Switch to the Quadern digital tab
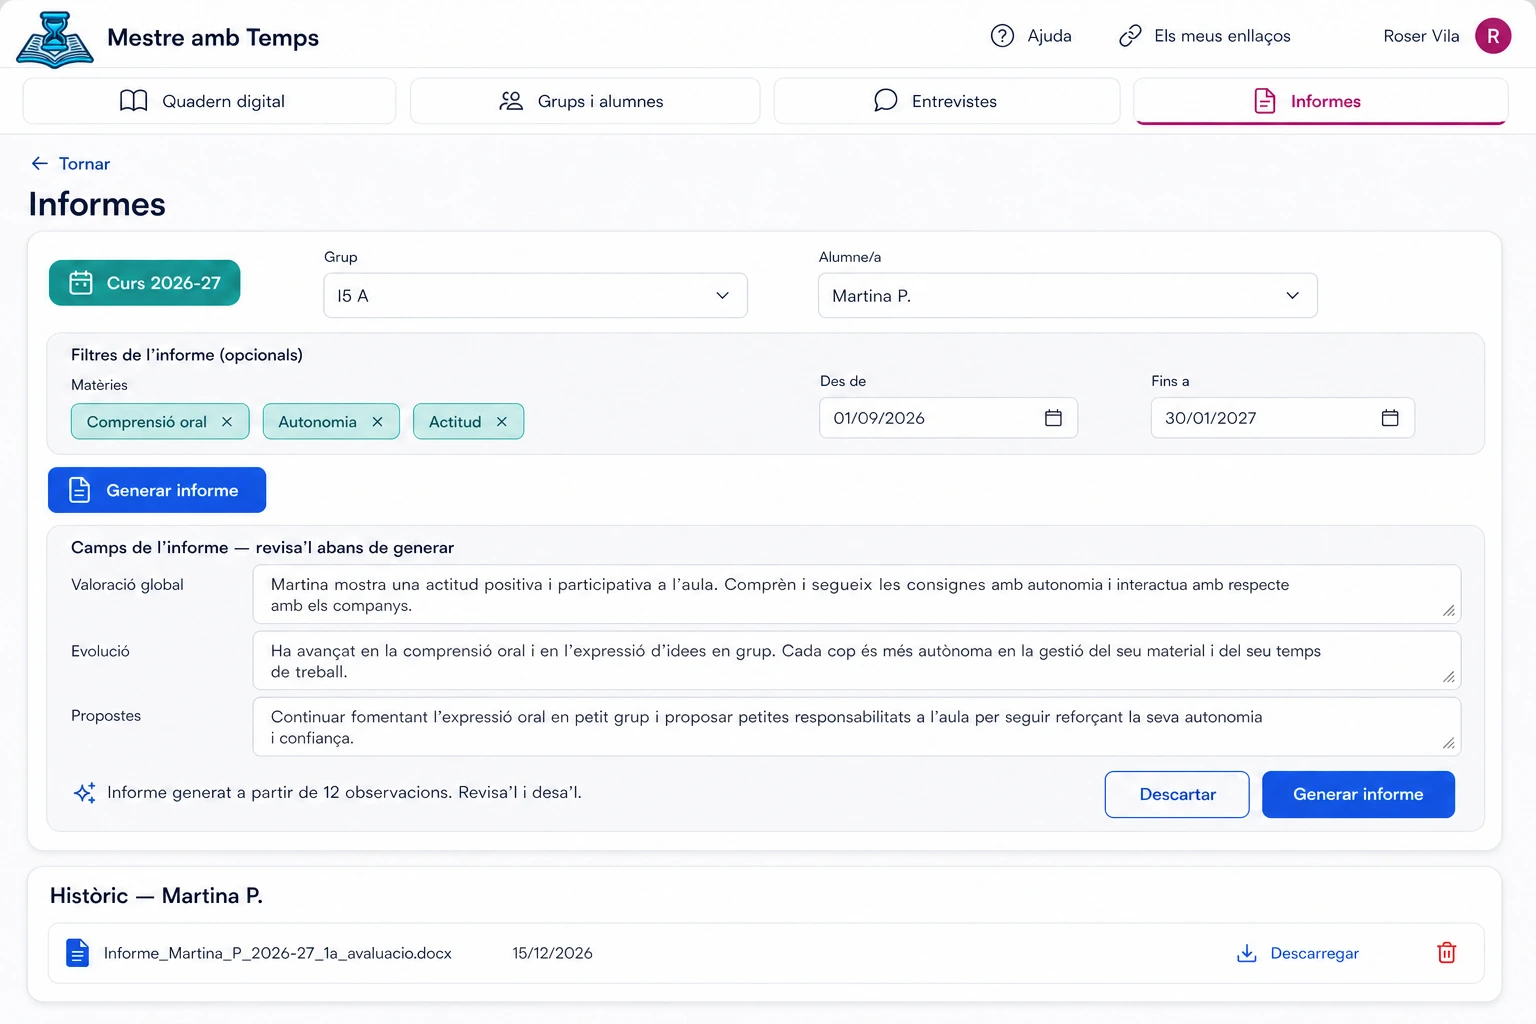The height and width of the screenshot is (1024, 1536). pos(209,101)
